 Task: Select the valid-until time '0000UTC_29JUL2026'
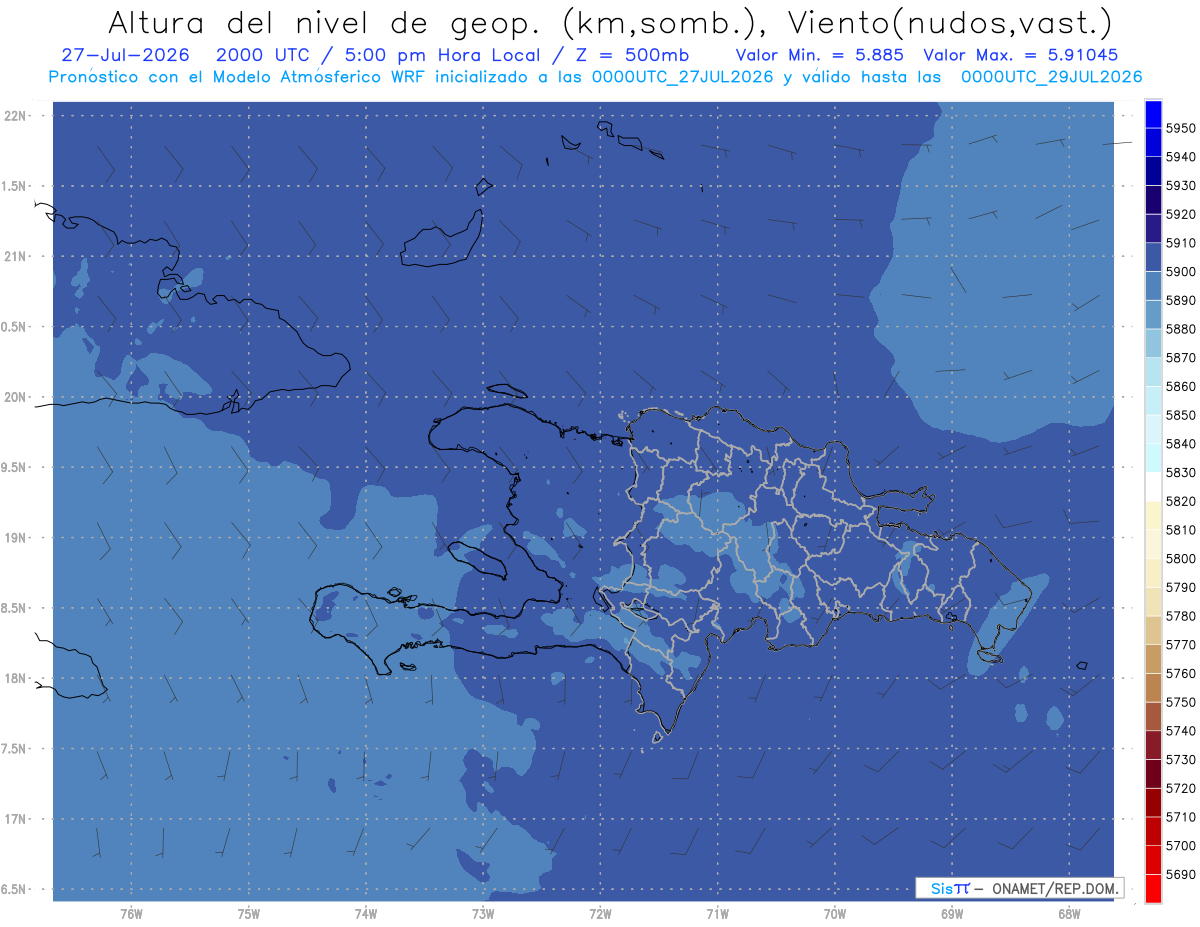[1051, 77]
